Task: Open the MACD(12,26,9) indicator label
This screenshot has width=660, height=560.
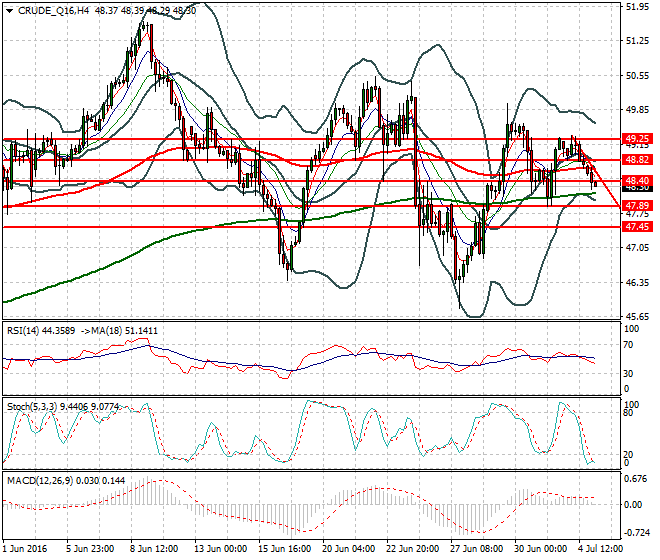Action: pyautogui.click(x=38, y=480)
